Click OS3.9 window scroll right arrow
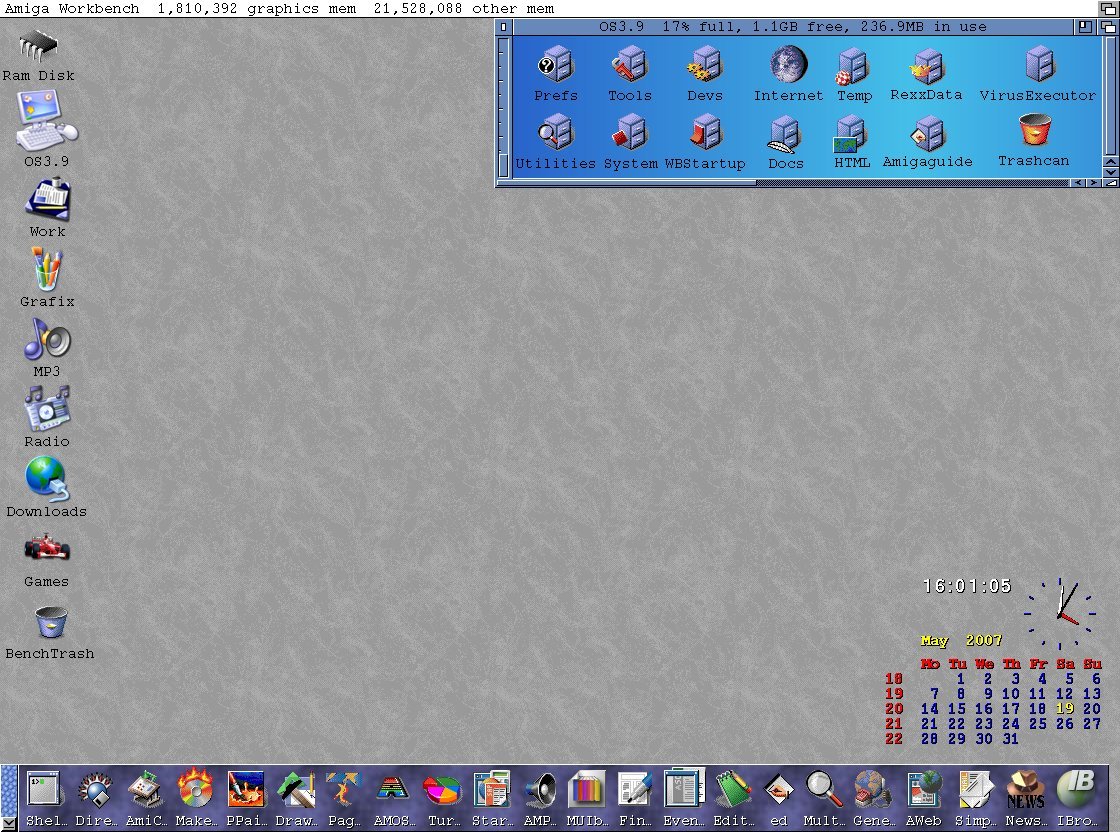1120x832 pixels. click(x=1094, y=183)
